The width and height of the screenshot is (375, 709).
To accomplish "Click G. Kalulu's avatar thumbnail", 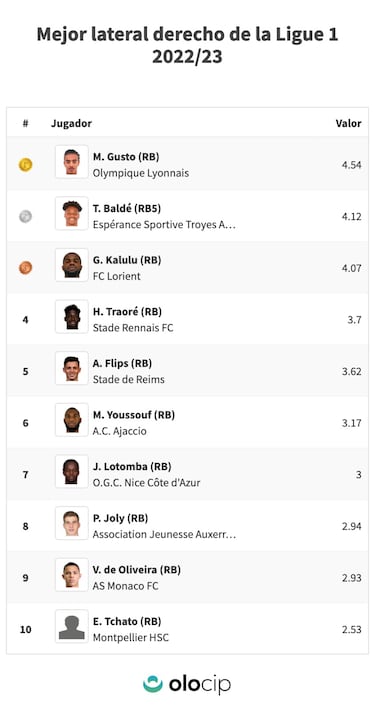I will 72,265.
